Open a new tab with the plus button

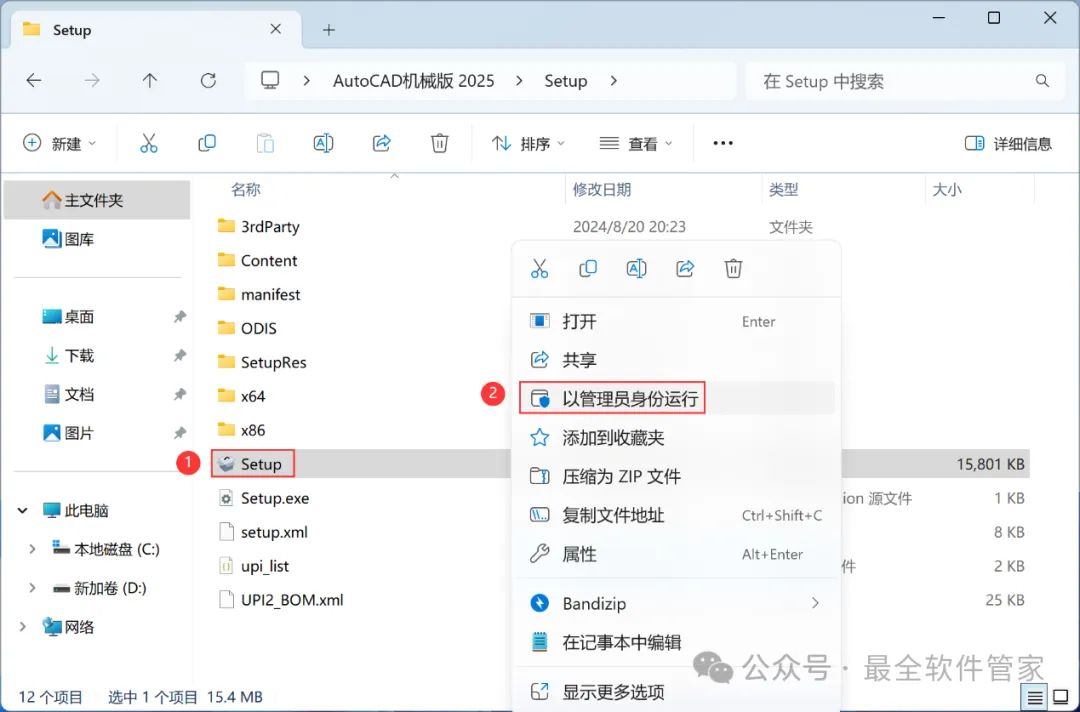pos(329,30)
